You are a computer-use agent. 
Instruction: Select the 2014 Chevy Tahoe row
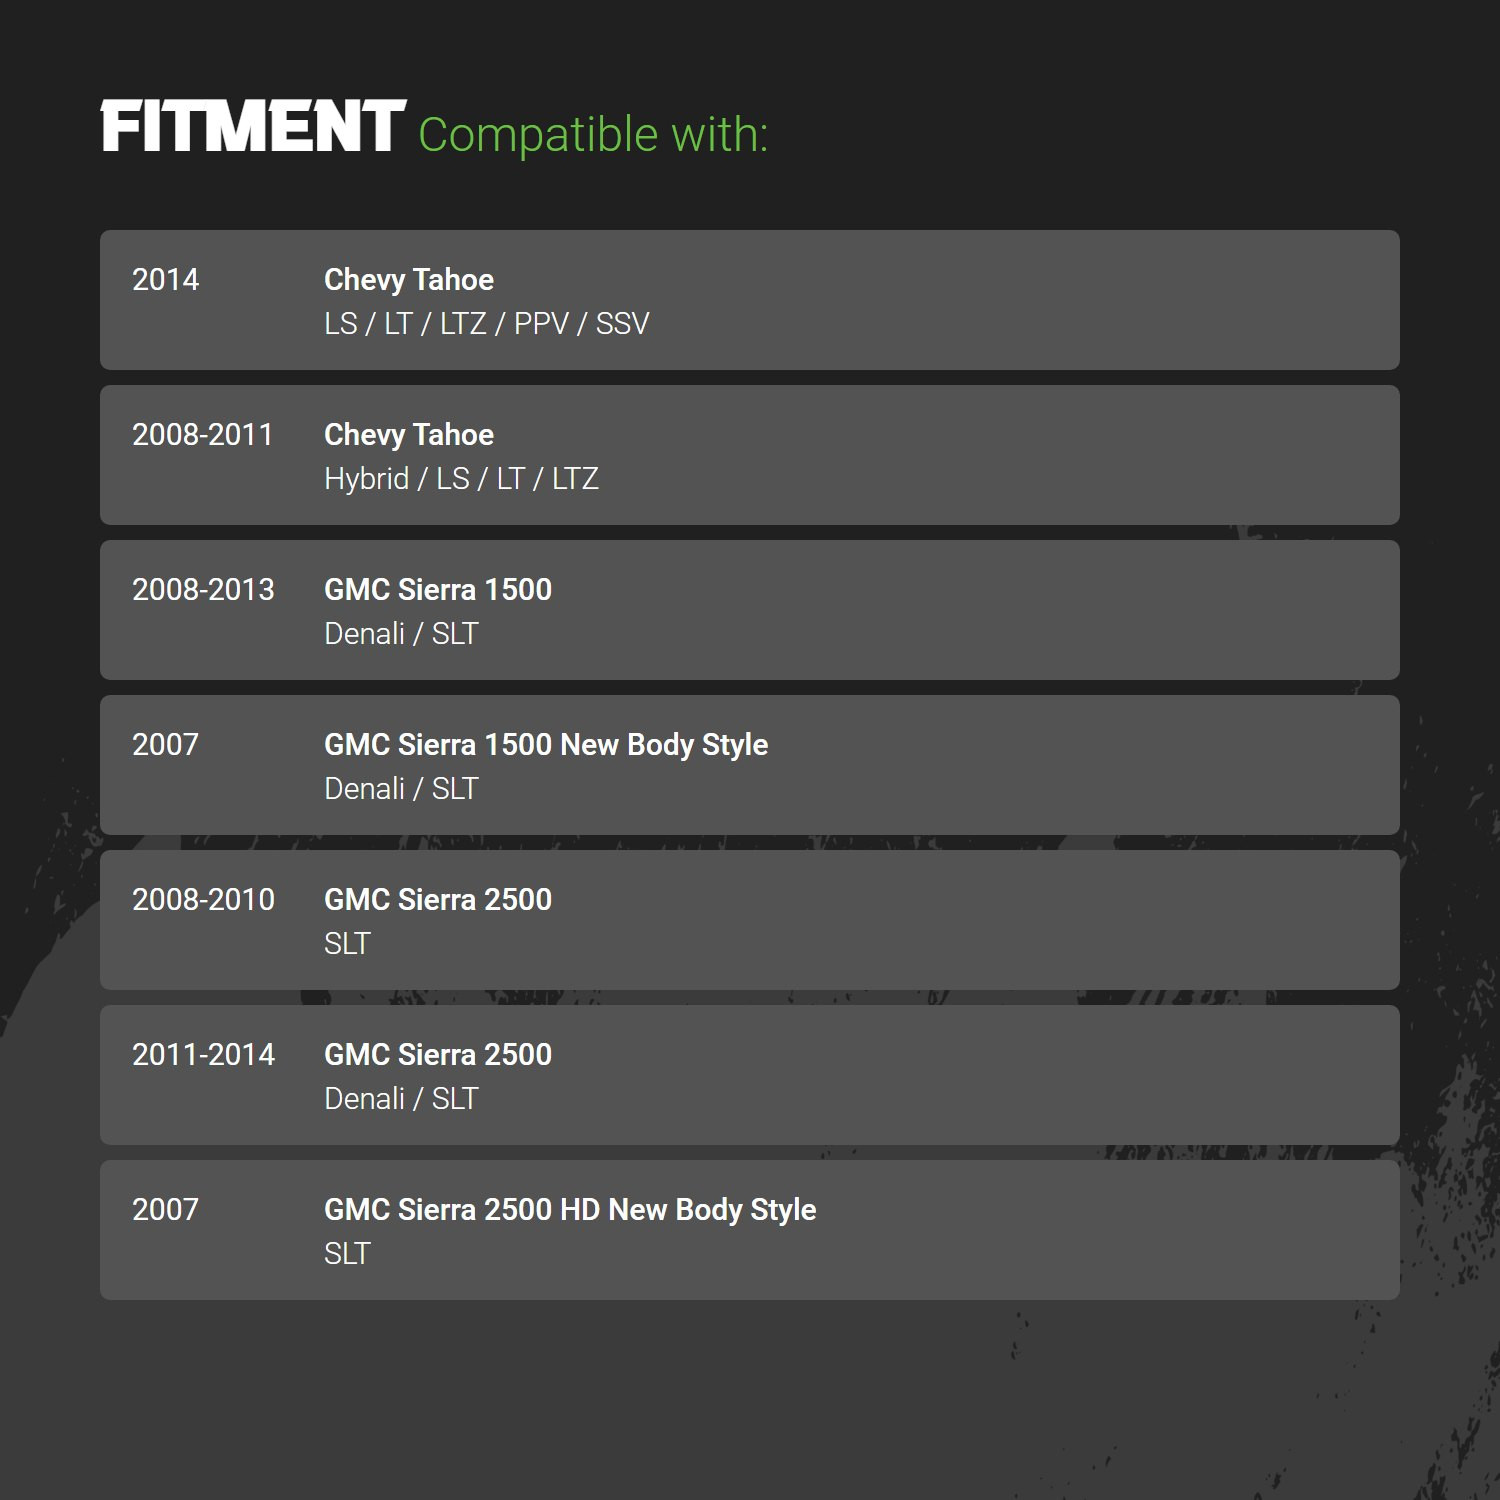click(750, 300)
